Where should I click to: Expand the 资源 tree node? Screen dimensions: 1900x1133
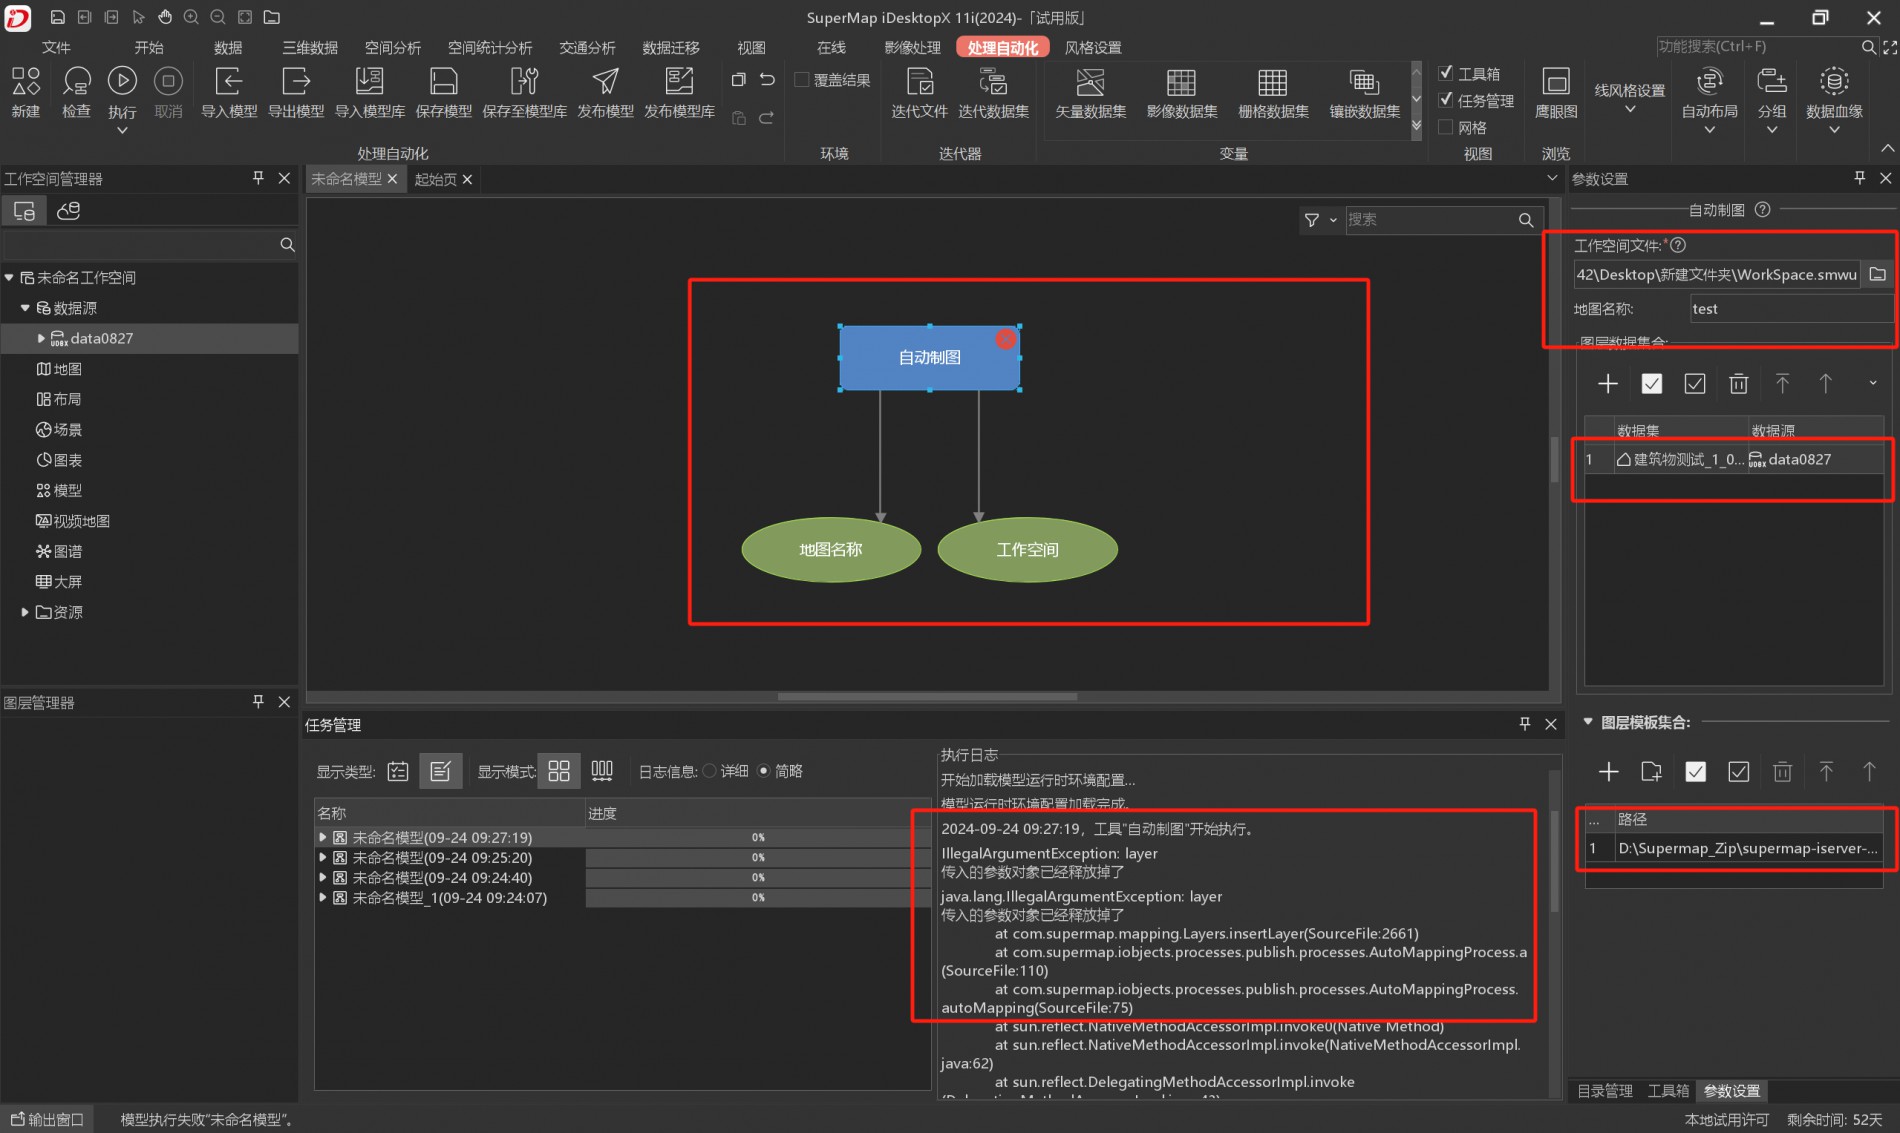click(x=25, y=612)
